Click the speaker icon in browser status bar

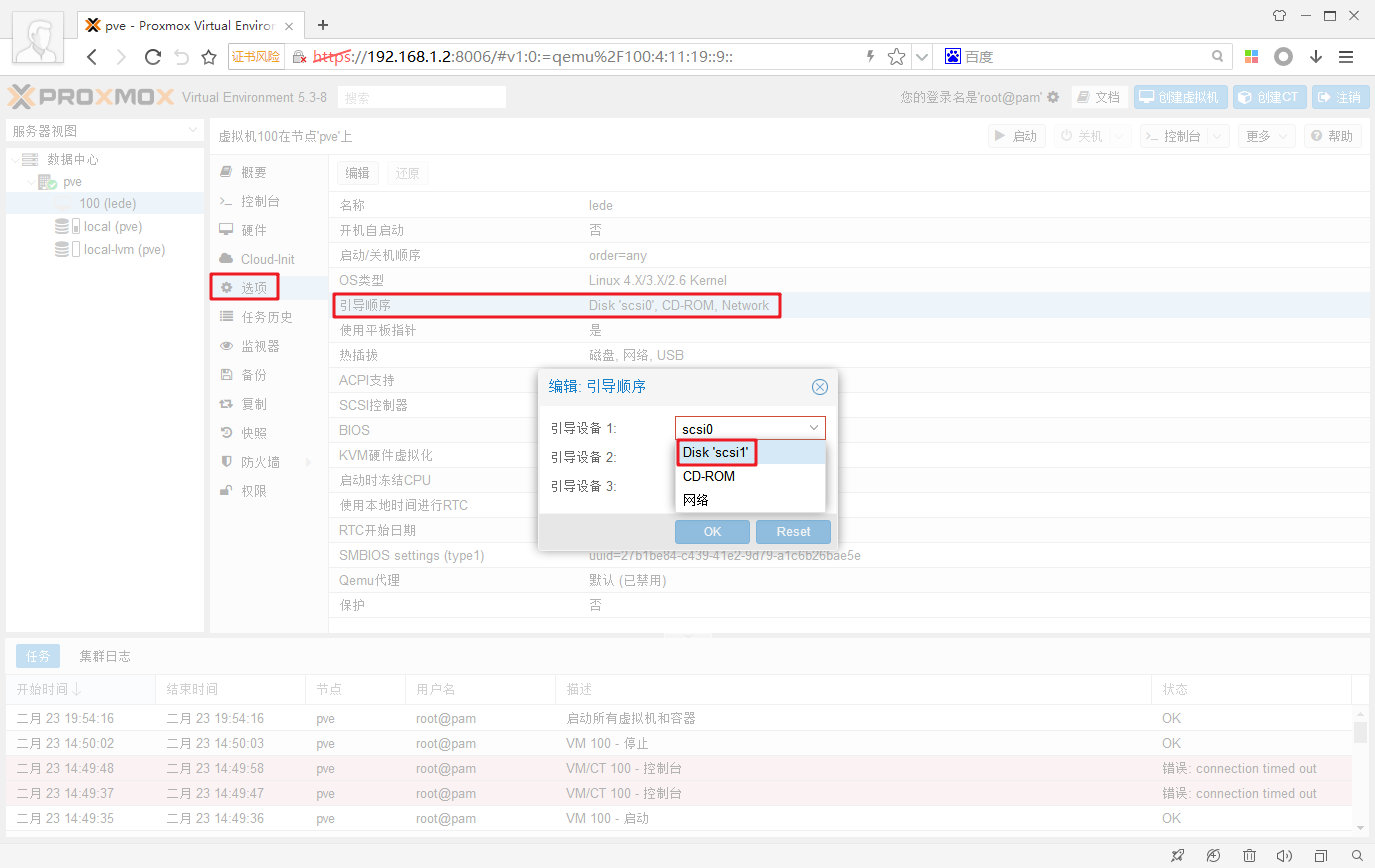tap(1285, 856)
